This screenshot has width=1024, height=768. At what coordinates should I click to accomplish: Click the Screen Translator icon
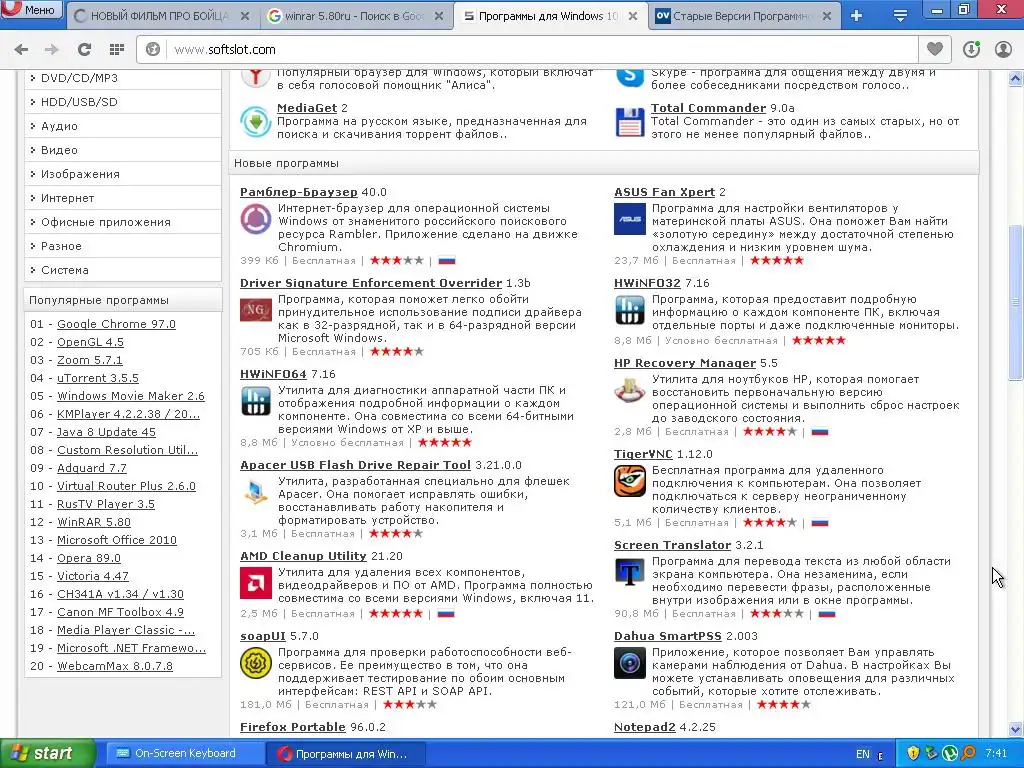(x=630, y=573)
